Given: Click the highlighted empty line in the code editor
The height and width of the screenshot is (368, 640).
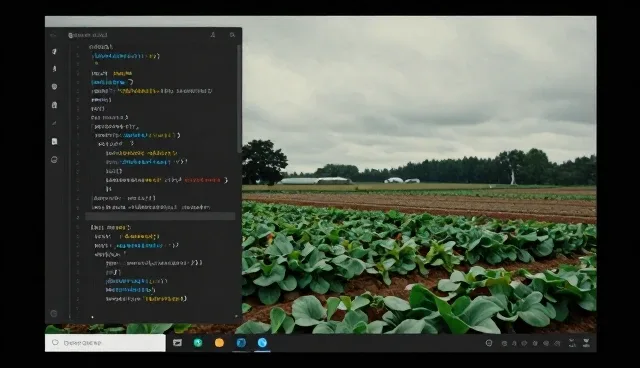Looking at the screenshot, I should coord(160,216).
